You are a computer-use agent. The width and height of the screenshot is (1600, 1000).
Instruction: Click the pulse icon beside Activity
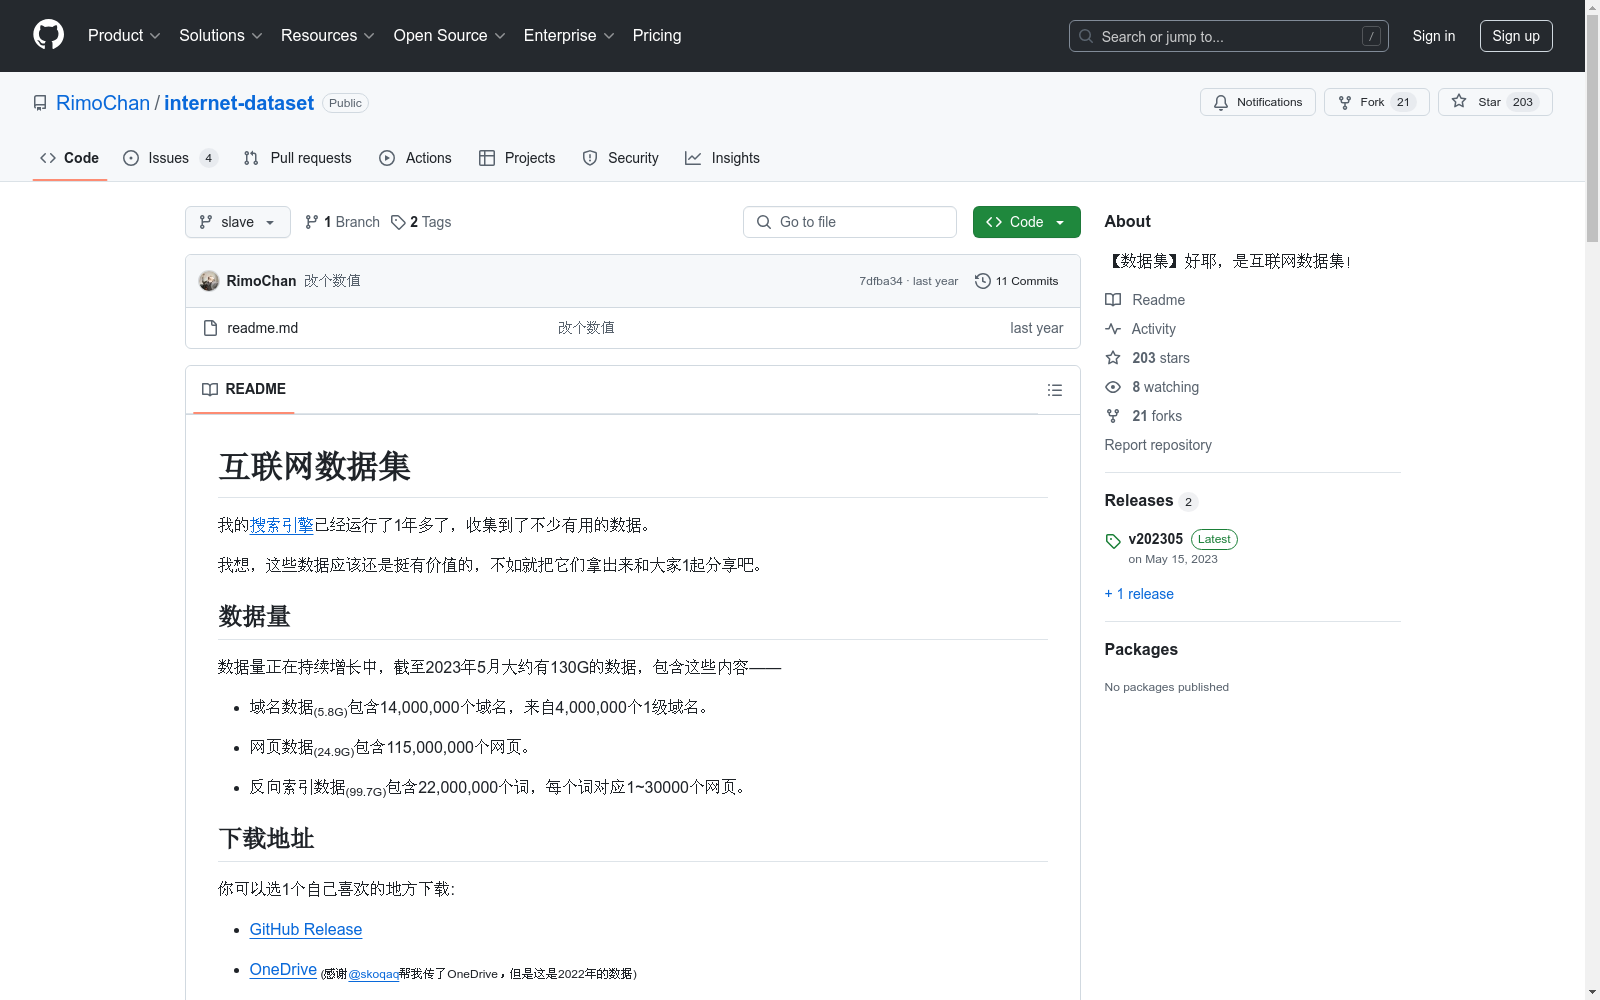(x=1113, y=329)
